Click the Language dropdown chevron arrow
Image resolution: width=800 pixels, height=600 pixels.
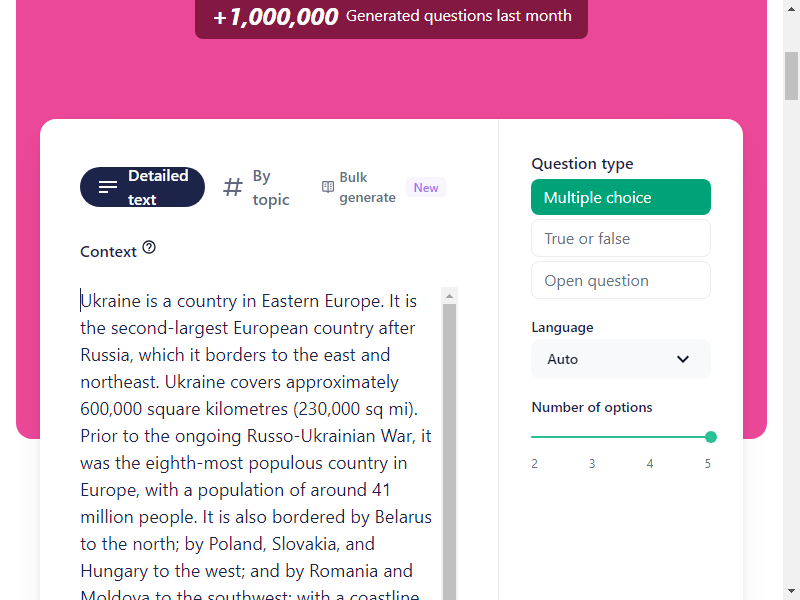(x=683, y=359)
